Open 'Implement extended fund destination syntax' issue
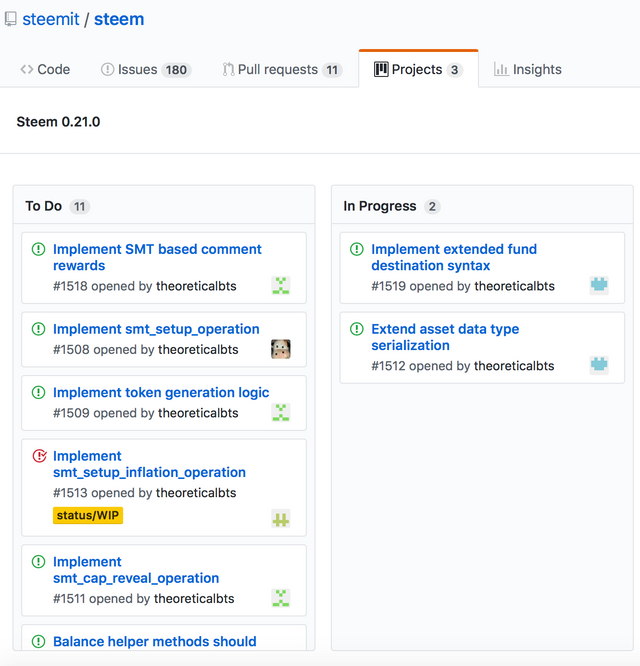 (x=454, y=257)
